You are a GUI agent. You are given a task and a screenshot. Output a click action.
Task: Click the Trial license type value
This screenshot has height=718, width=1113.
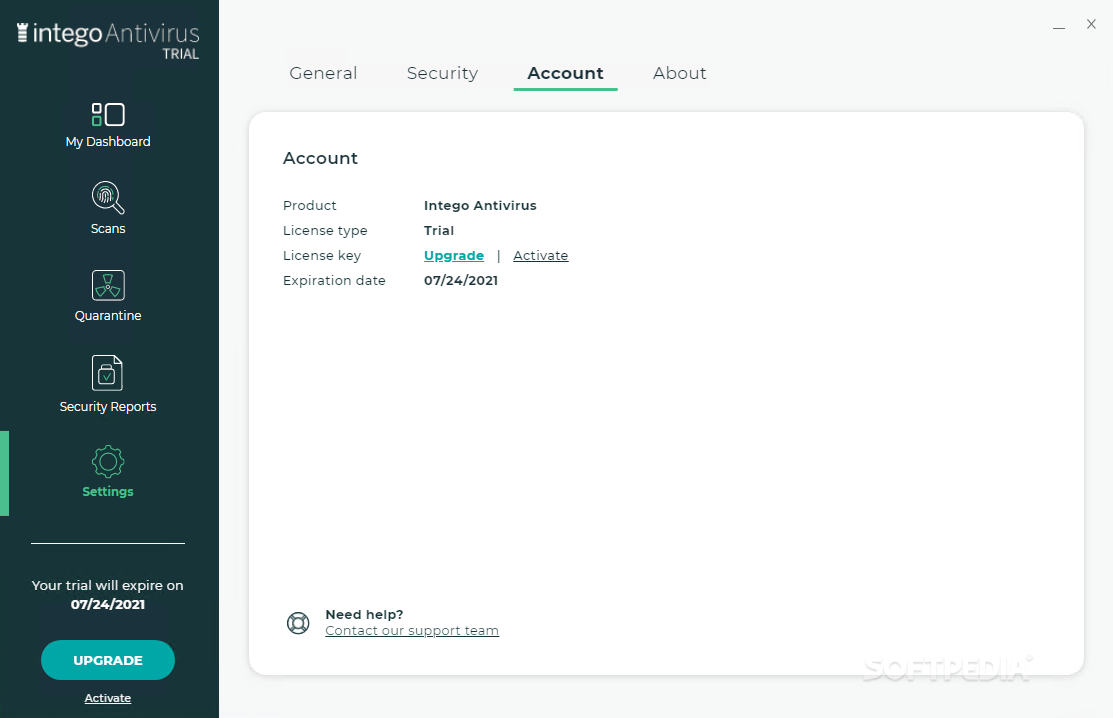[x=439, y=231]
